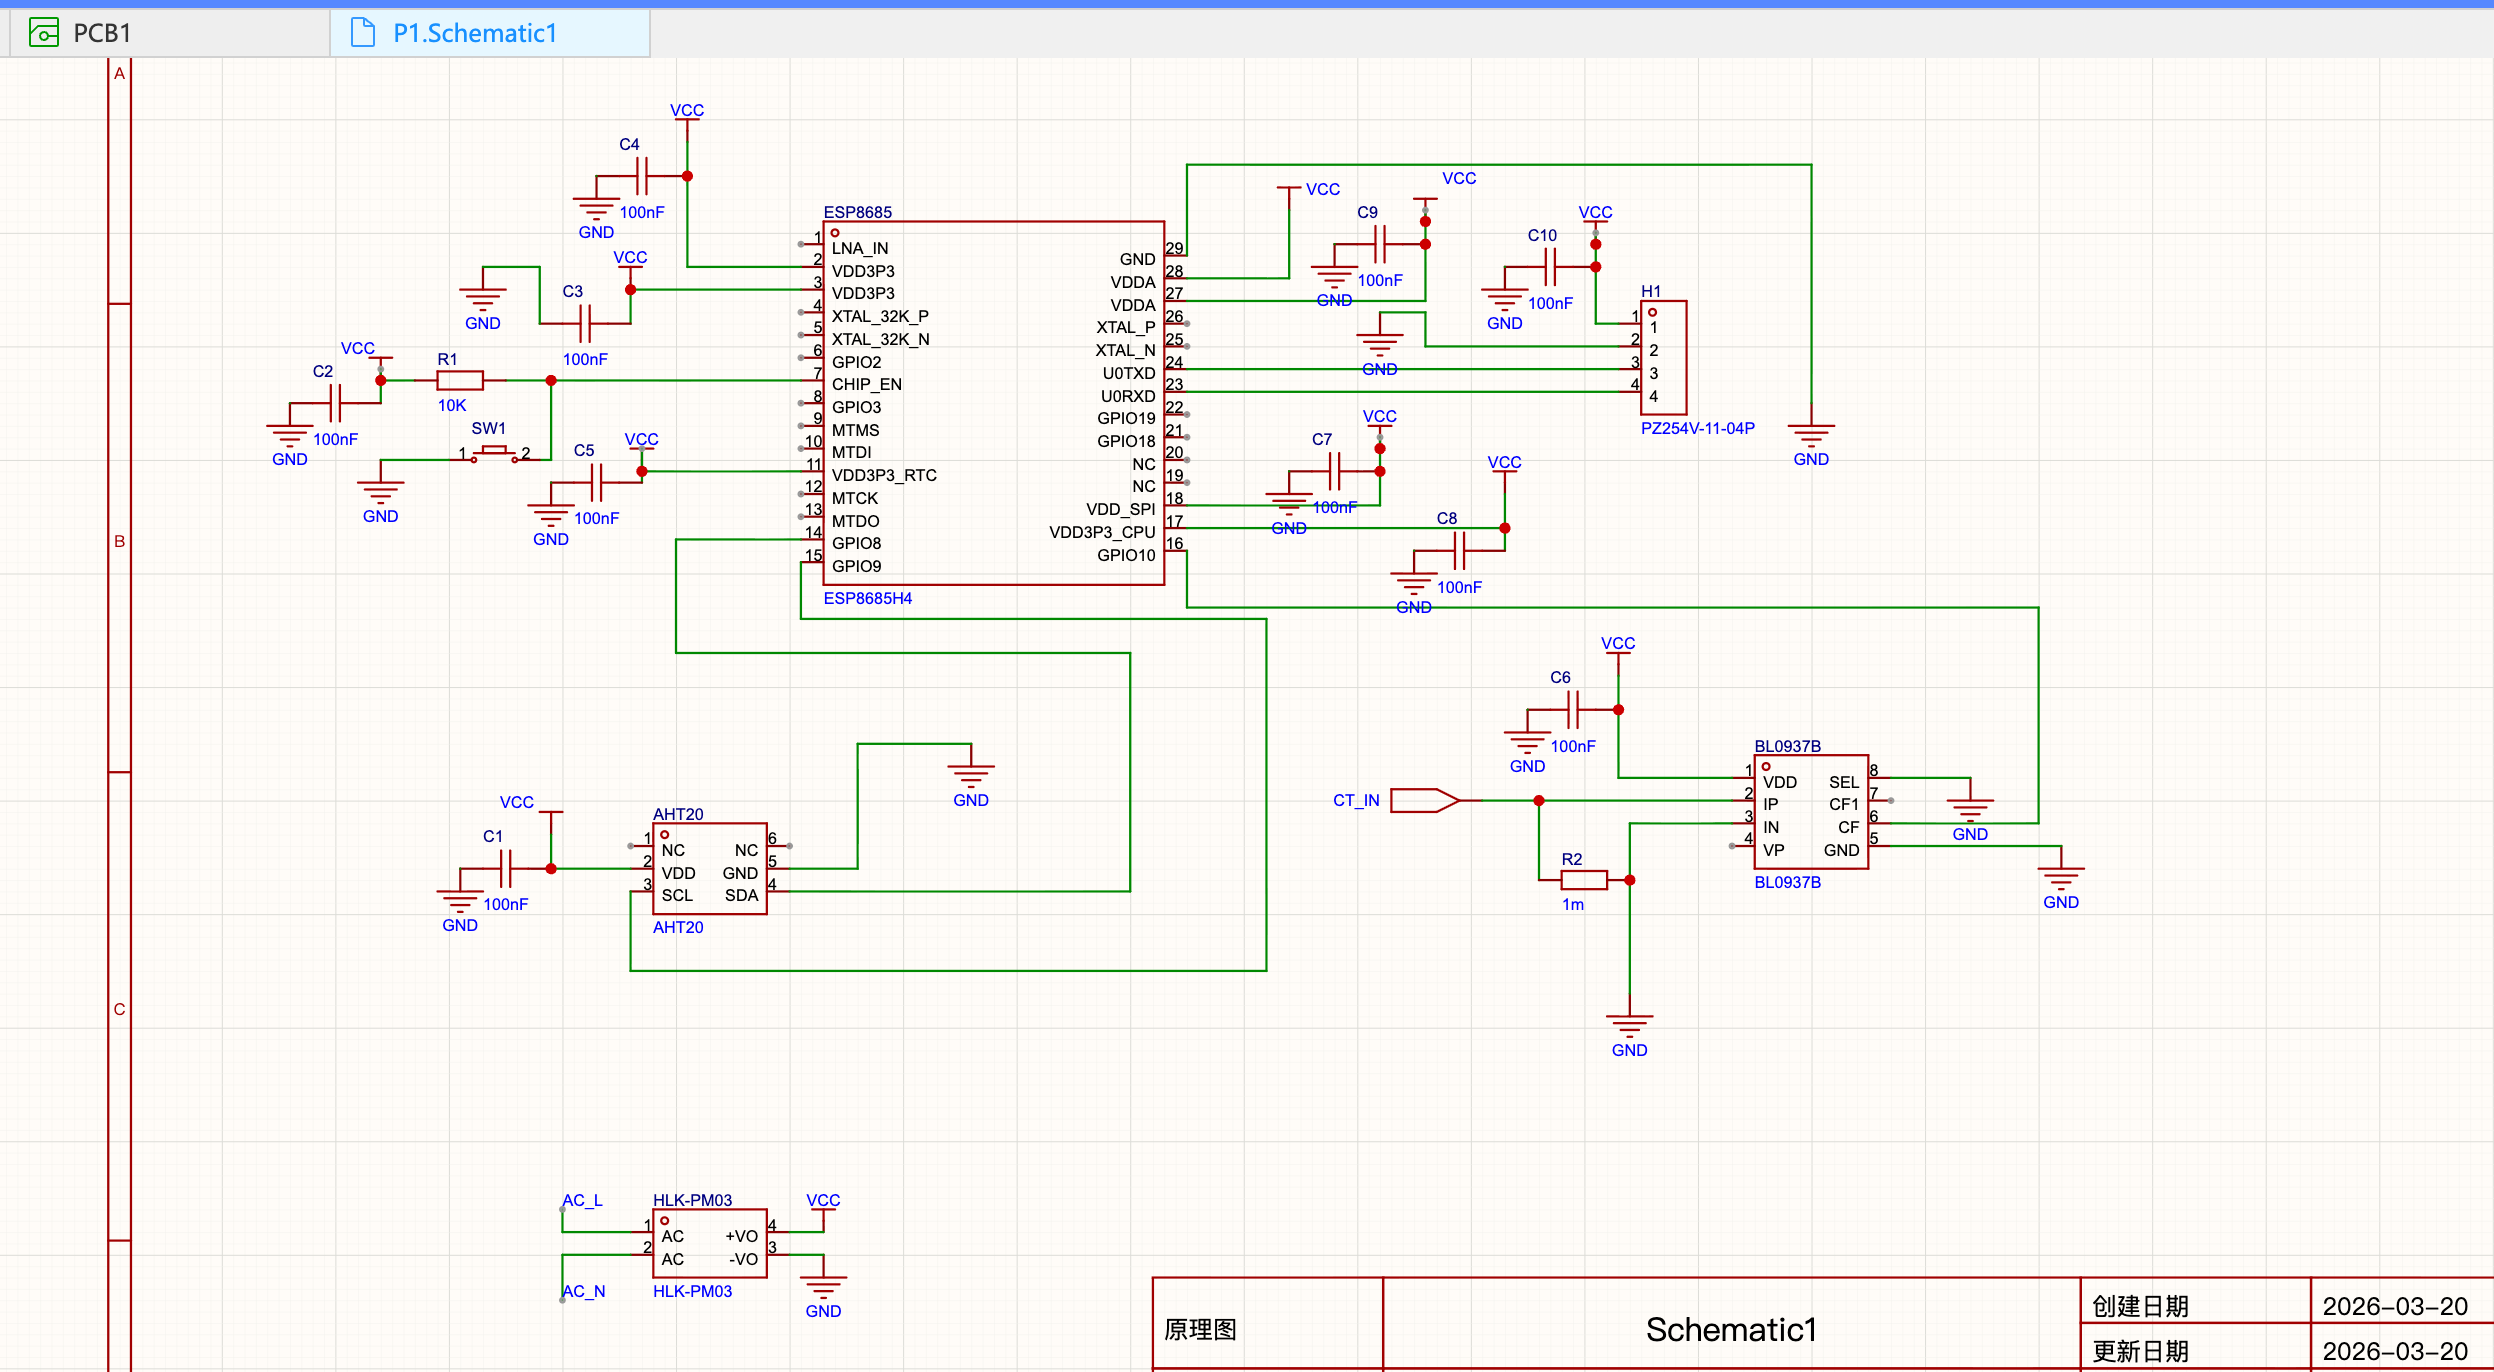Image resolution: width=2494 pixels, height=1372 pixels.
Task: Click the CT_IN net port symbol
Action: coord(1423,801)
